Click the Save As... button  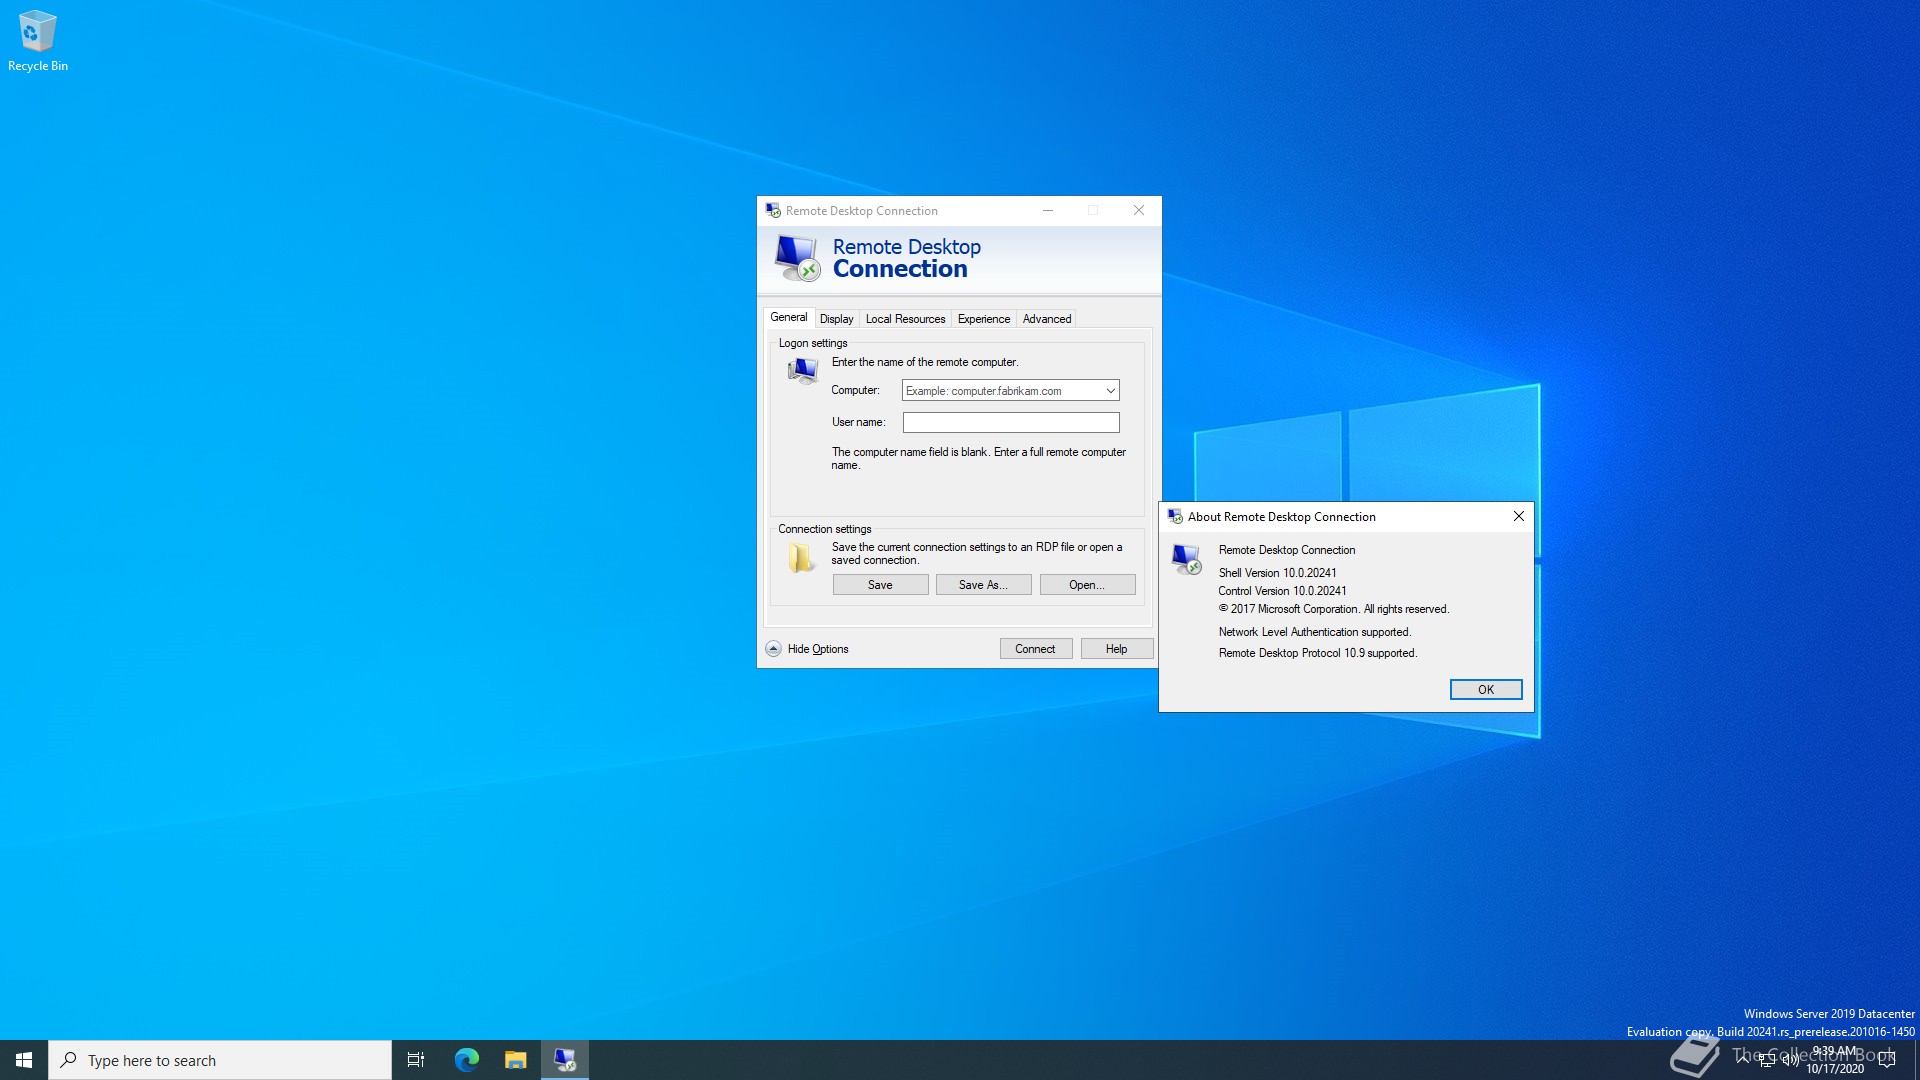[983, 585]
